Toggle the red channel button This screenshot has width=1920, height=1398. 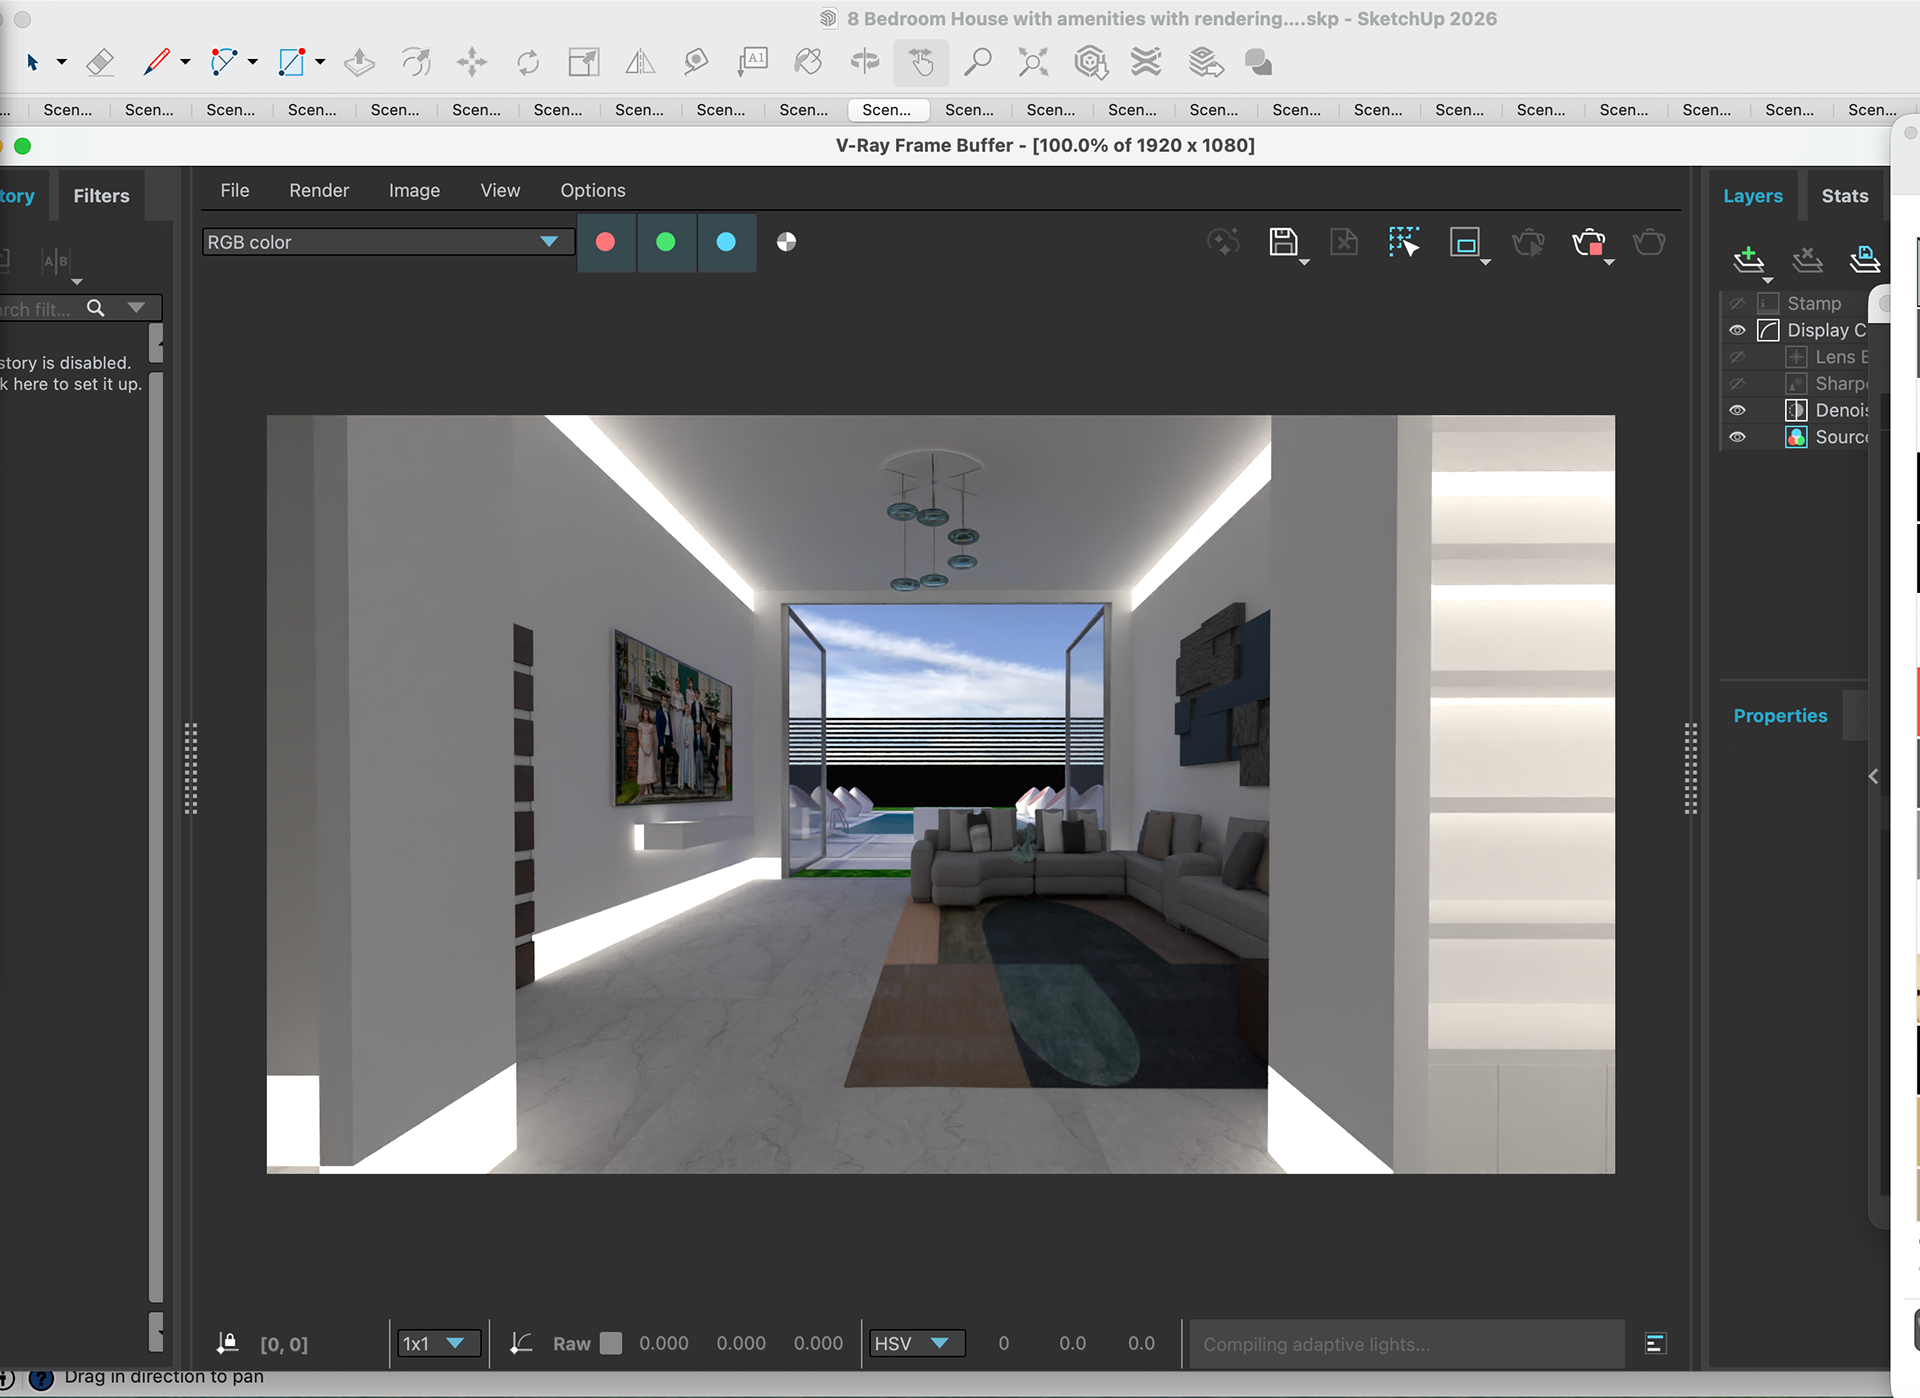pyautogui.click(x=605, y=242)
